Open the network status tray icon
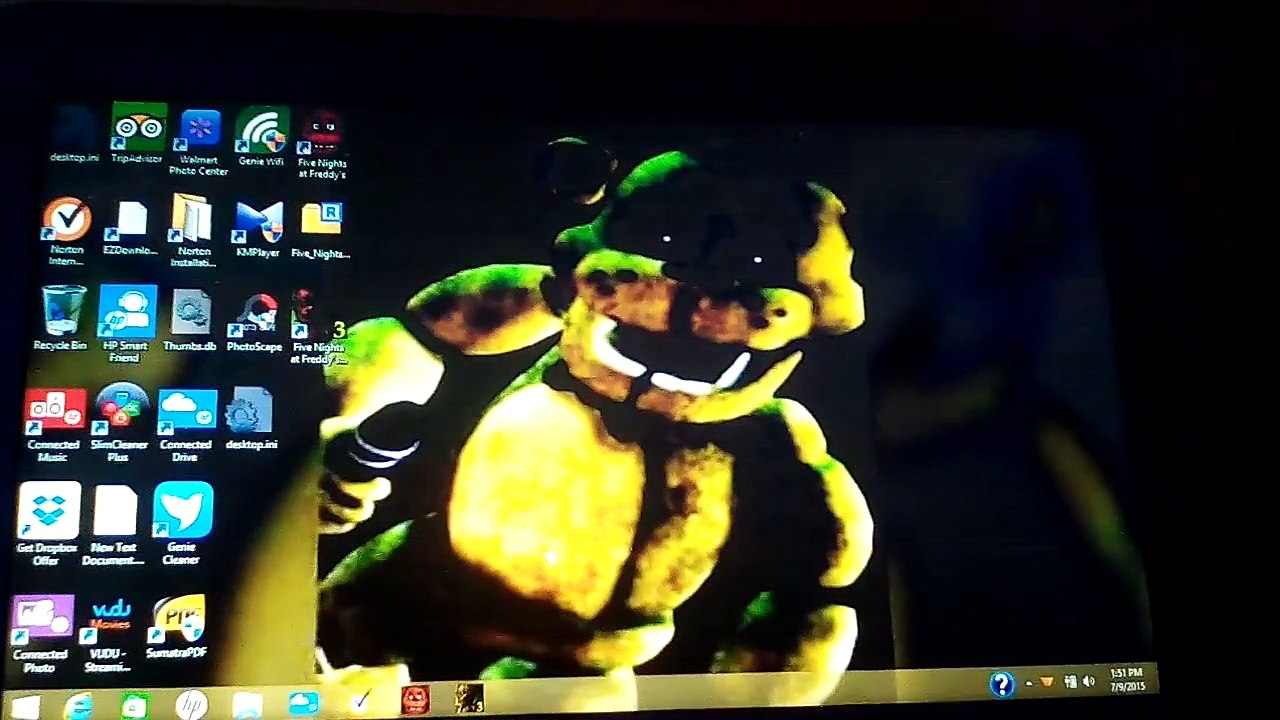Viewport: 1280px width, 720px height. point(1070,681)
